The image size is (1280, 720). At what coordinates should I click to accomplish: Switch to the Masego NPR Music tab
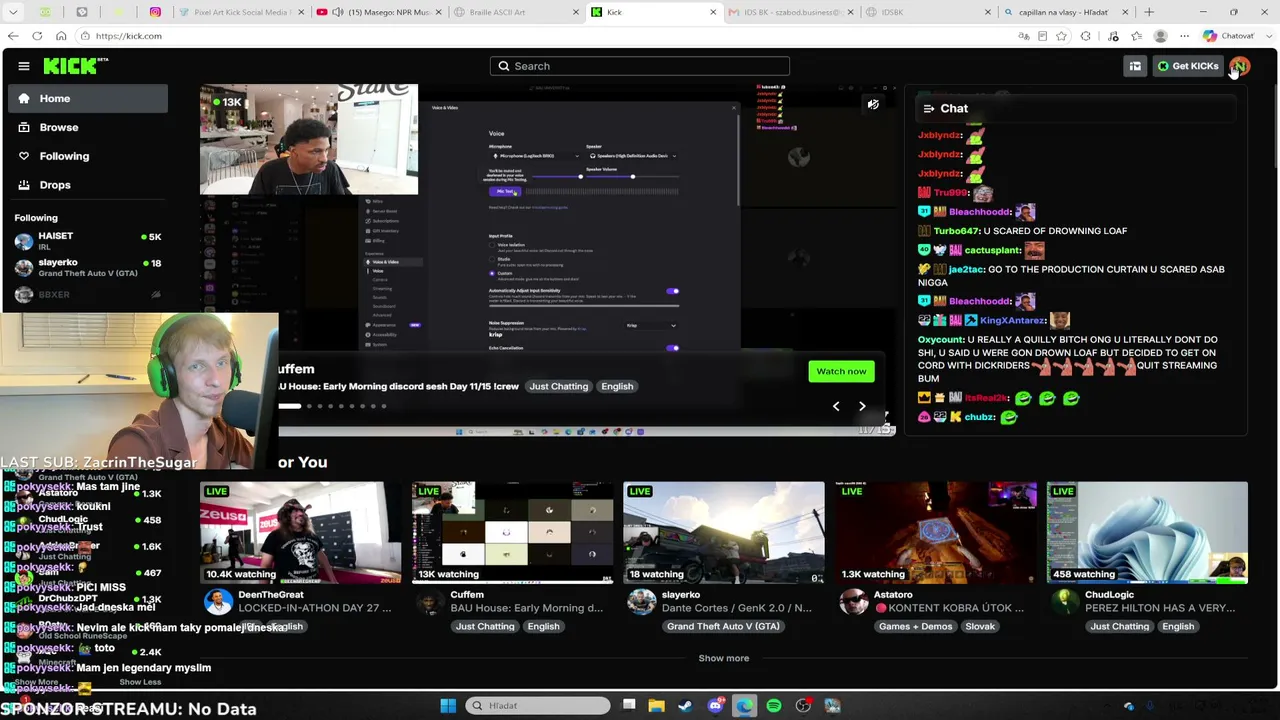[x=377, y=12]
